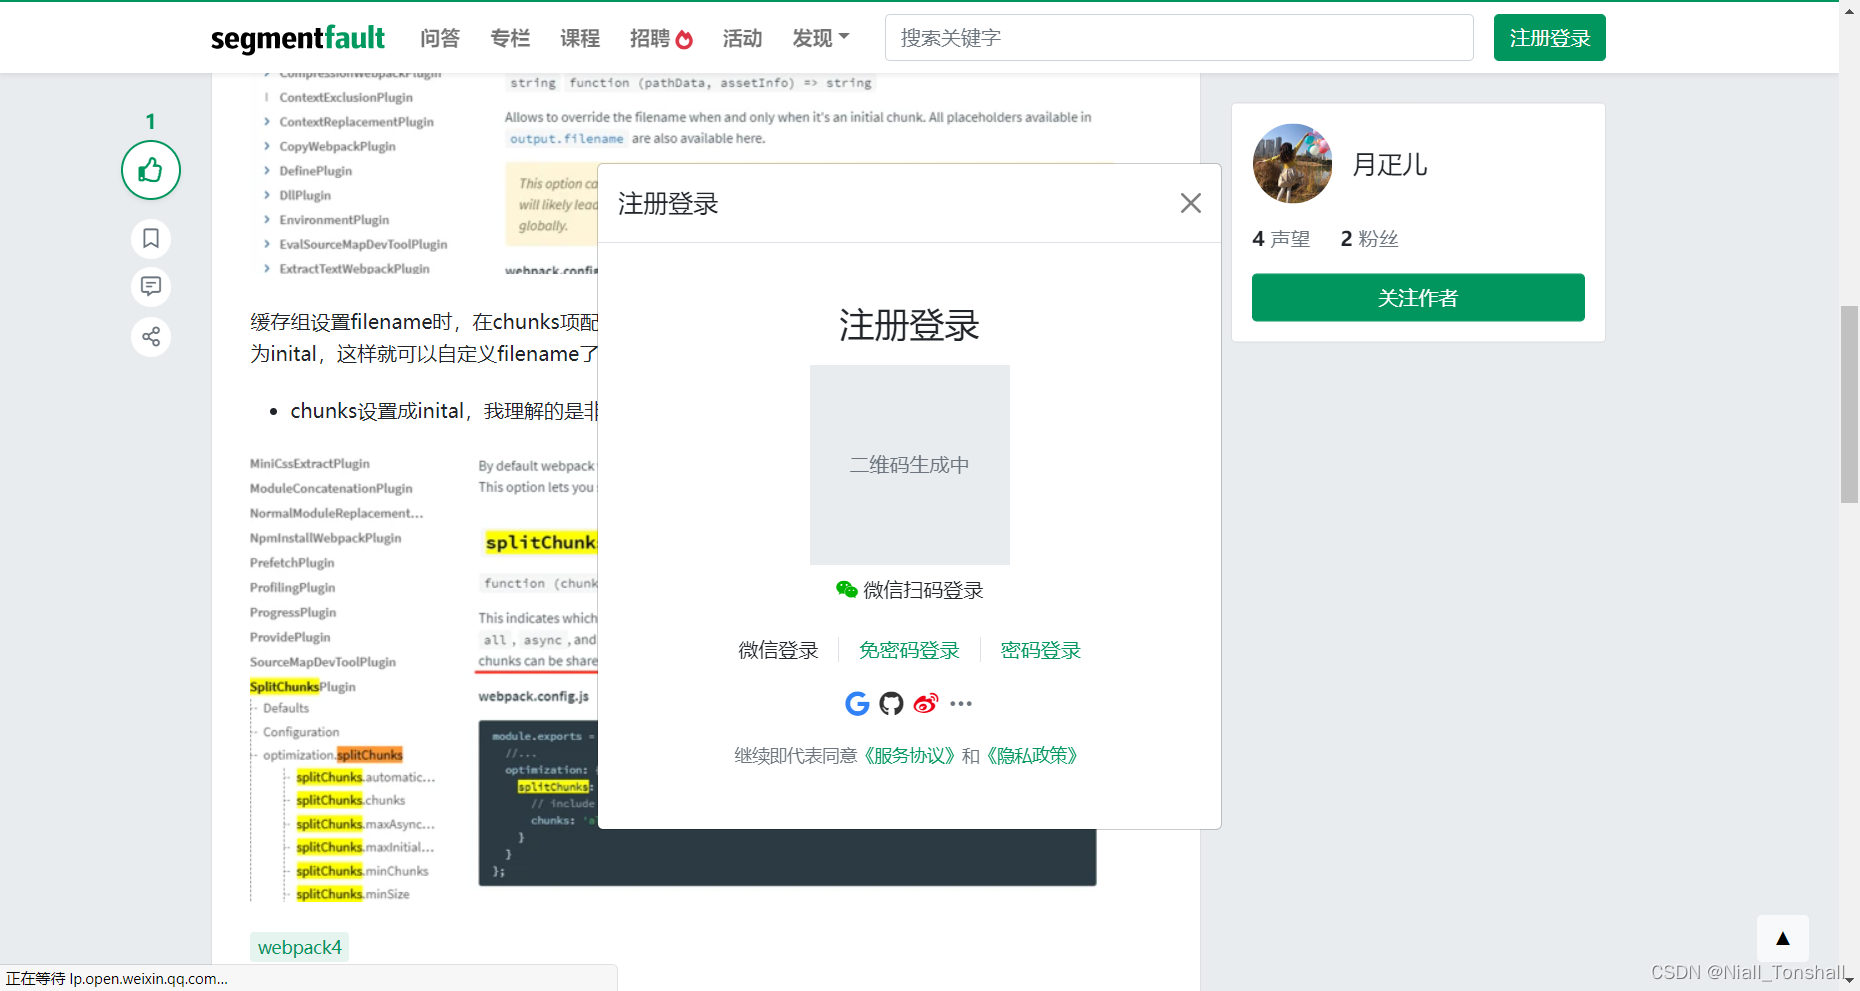The image size is (1860, 991).
Task: Click the author avatar of 月疋儿
Action: click(x=1292, y=163)
